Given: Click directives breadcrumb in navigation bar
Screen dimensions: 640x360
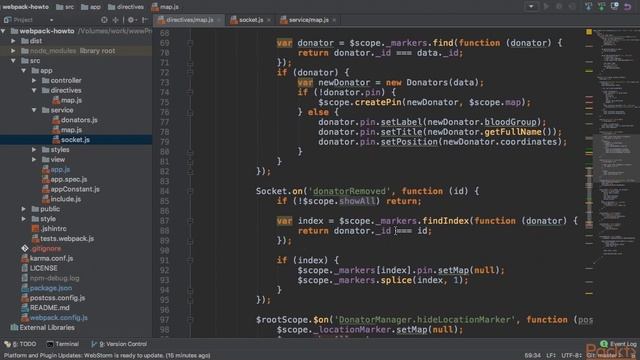Looking at the screenshot, I should click(x=126, y=7).
